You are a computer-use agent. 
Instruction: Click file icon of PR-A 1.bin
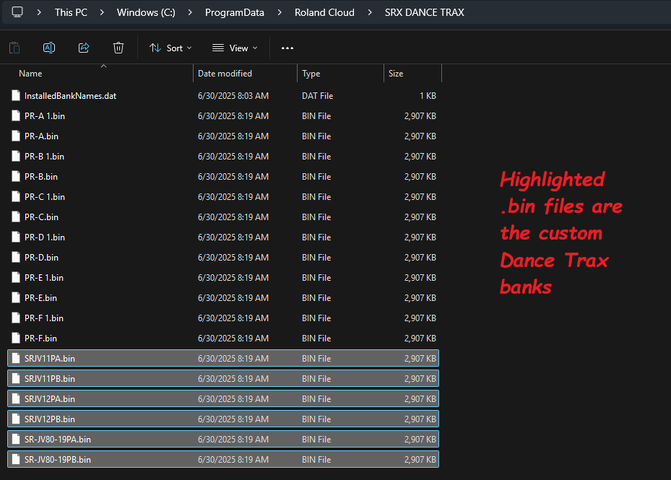(x=16, y=116)
